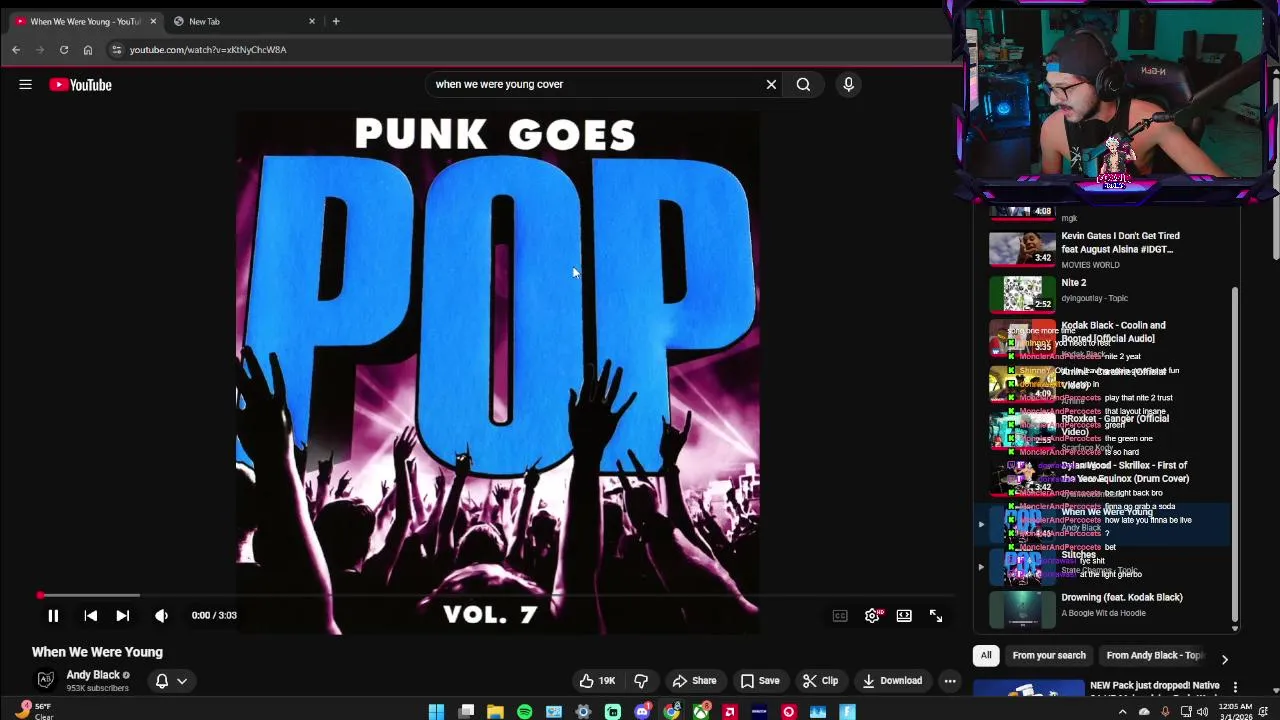
Task: Dislike the video with thumbs down
Action: (x=641, y=681)
